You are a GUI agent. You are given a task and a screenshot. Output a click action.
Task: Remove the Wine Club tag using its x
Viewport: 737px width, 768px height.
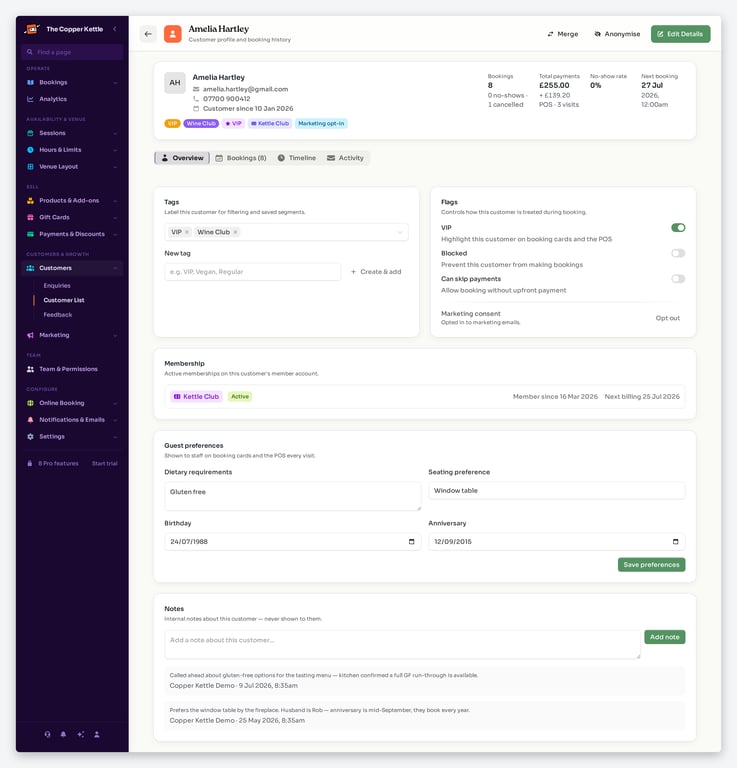click(x=236, y=232)
